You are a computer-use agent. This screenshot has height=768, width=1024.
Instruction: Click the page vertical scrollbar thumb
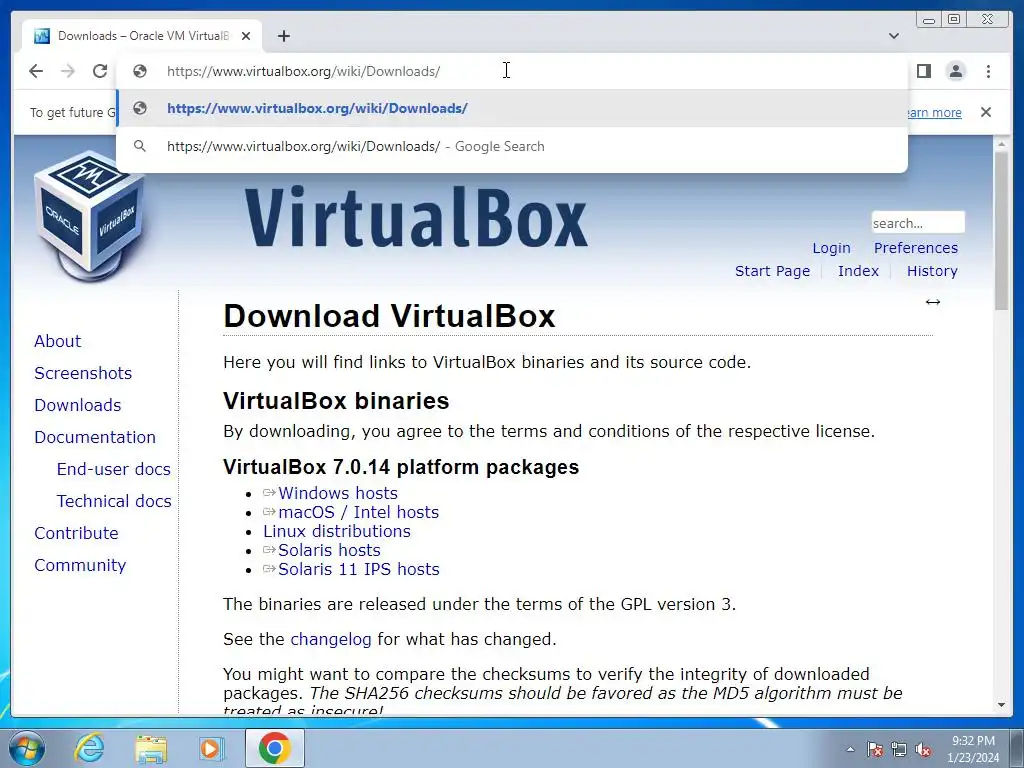[1002, 231]
